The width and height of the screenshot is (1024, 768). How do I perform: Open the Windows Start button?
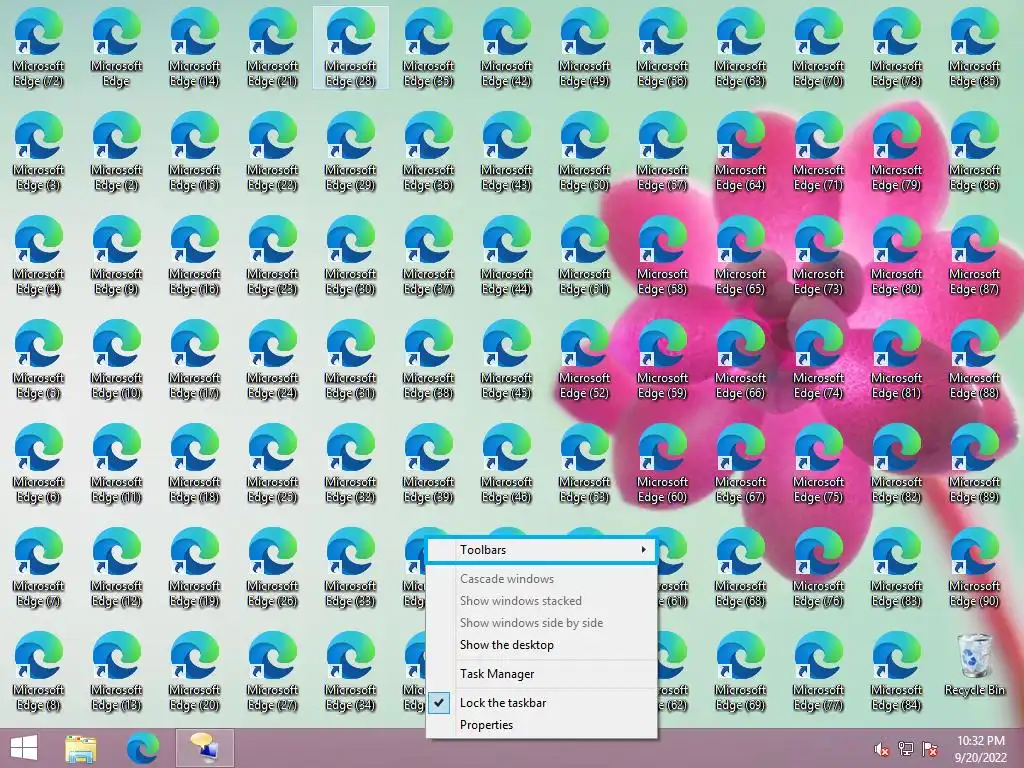24,748
